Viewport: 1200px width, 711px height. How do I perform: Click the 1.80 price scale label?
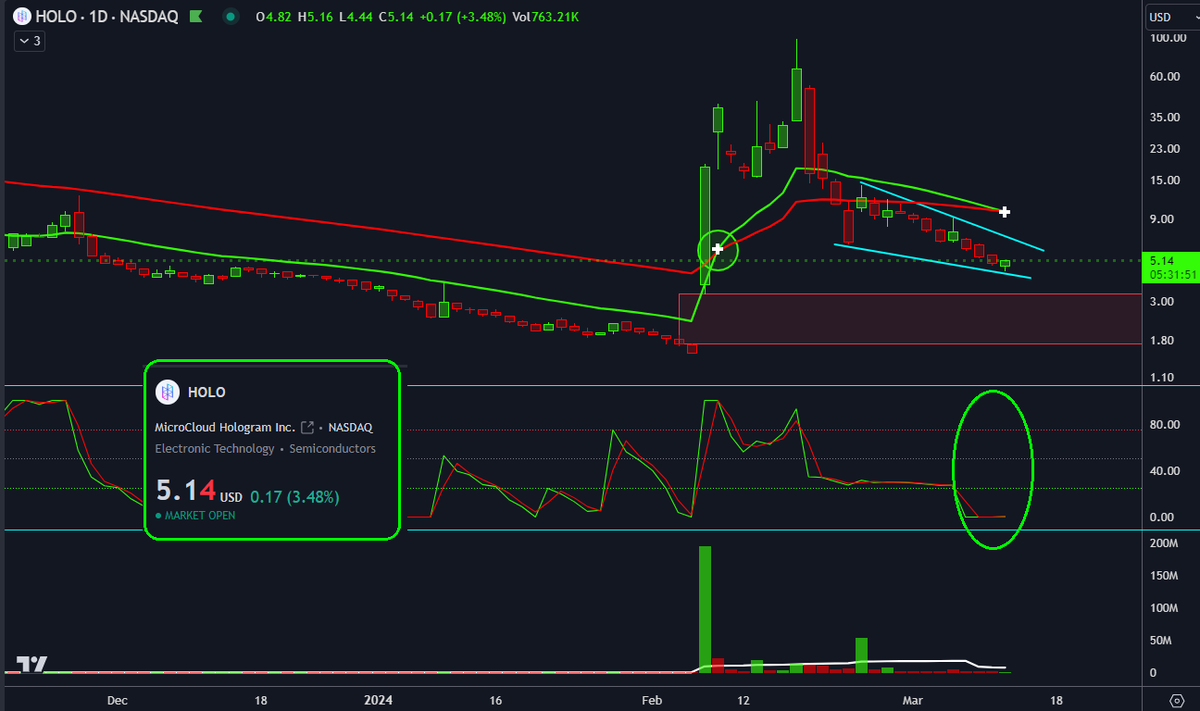1164,341
